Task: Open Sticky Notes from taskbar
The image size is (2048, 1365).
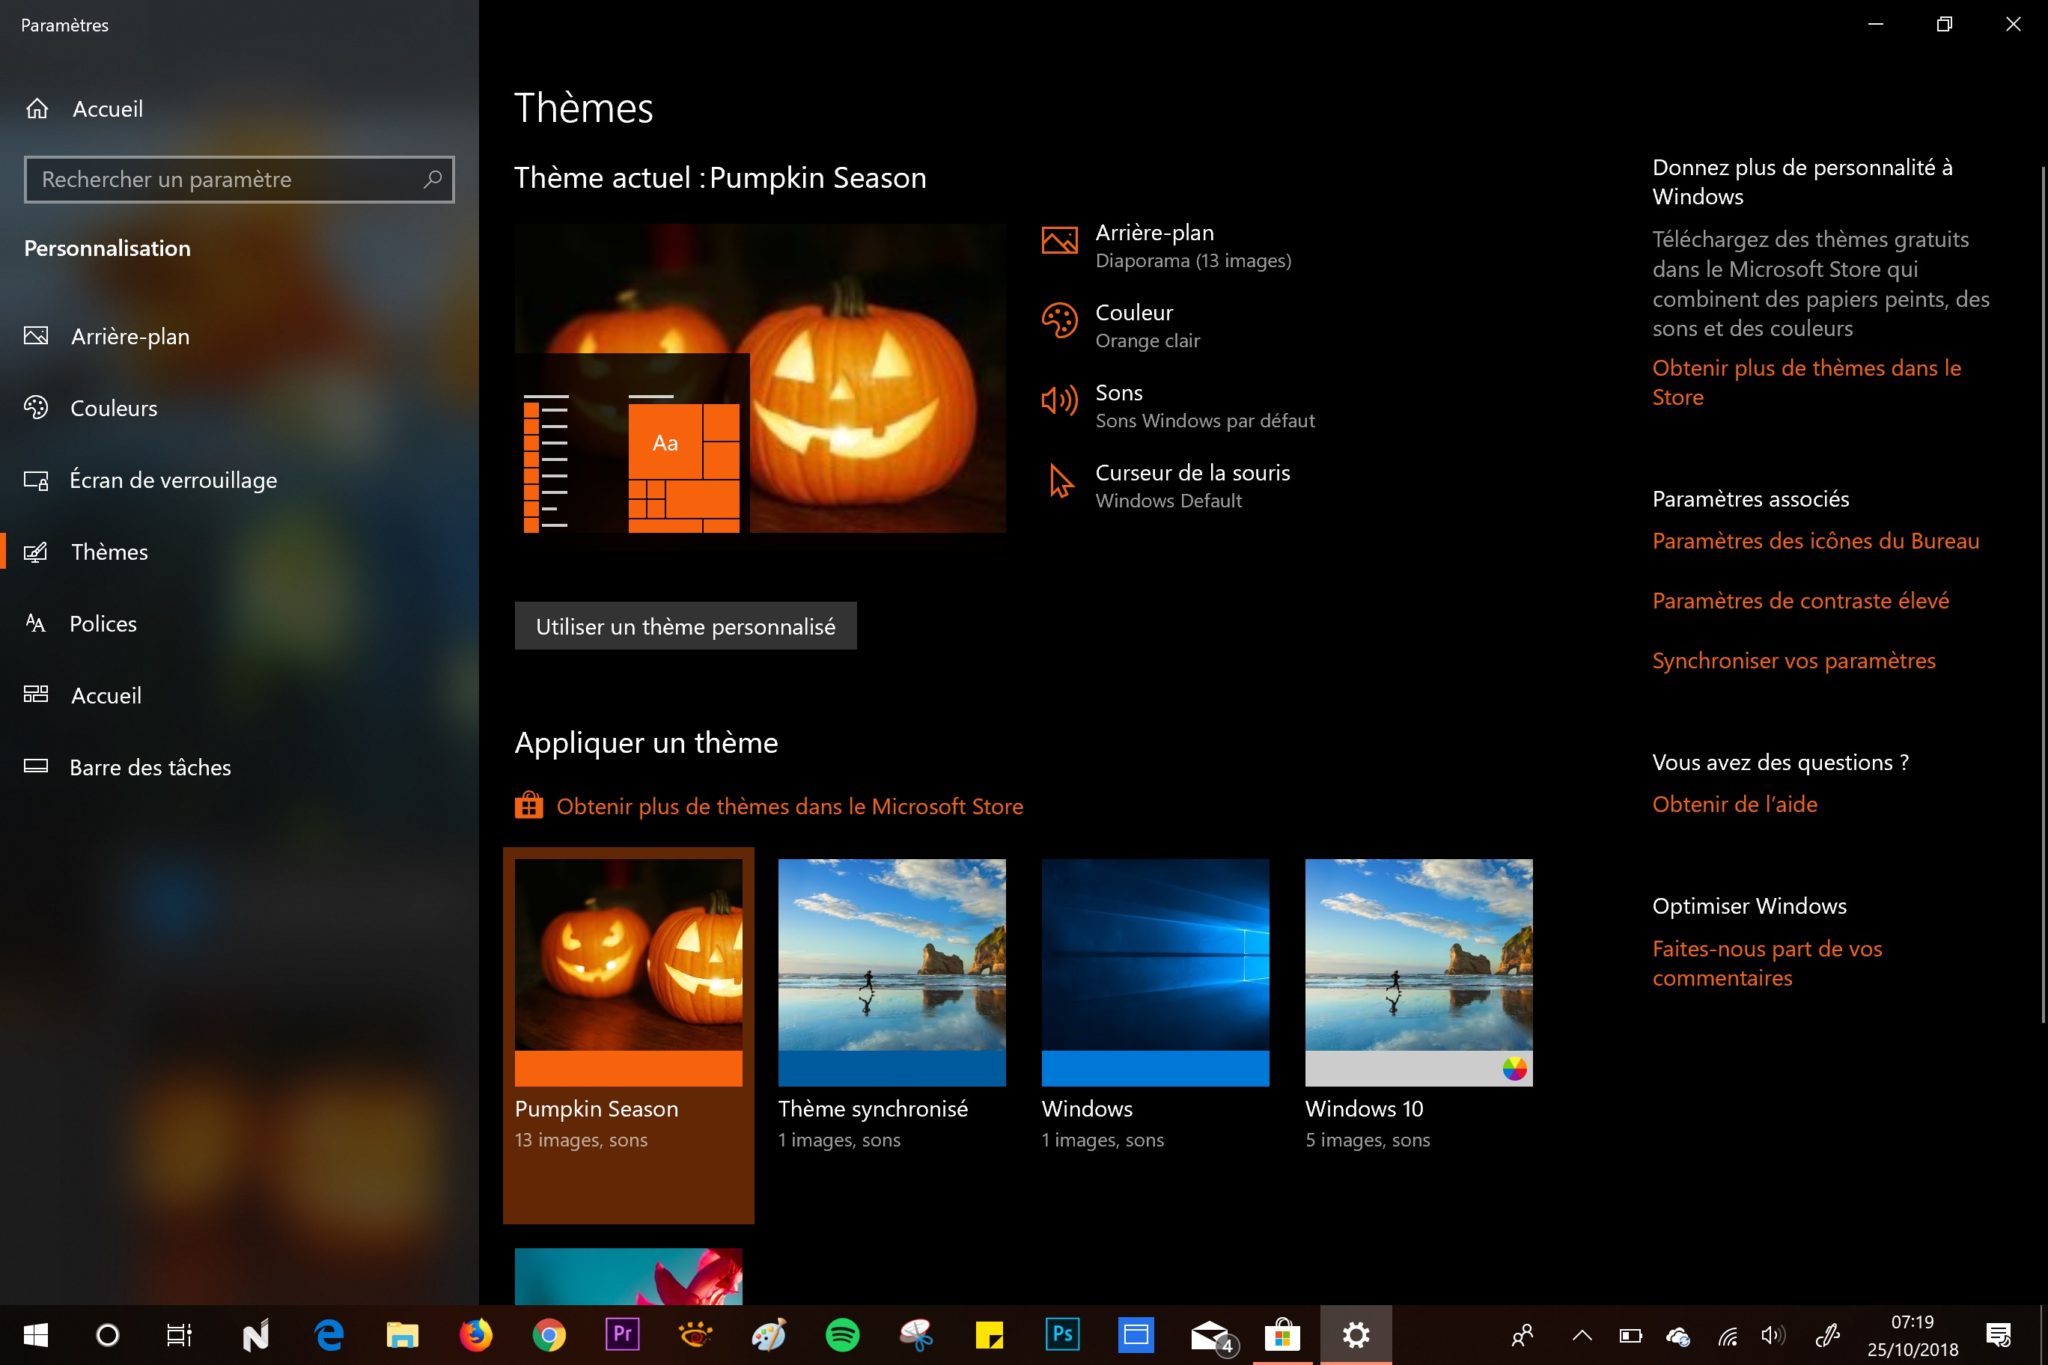Action: coord(989,1335)
